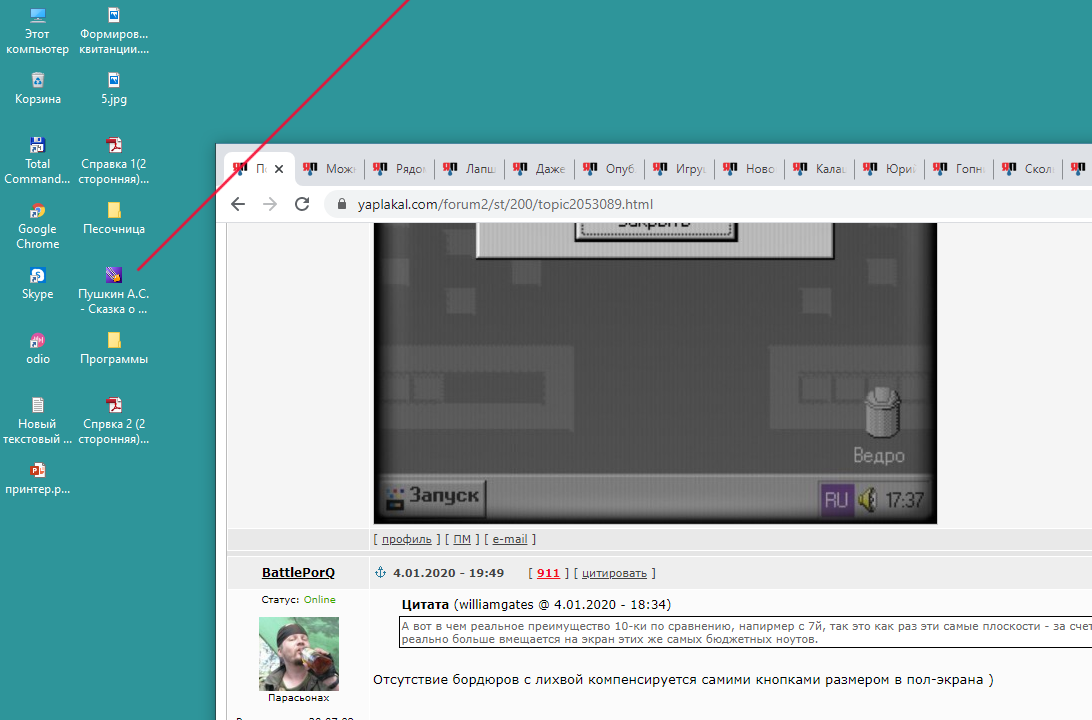Open BattlePorQ username link
The width and height of the screenshot is (1092, 720).
298,572
